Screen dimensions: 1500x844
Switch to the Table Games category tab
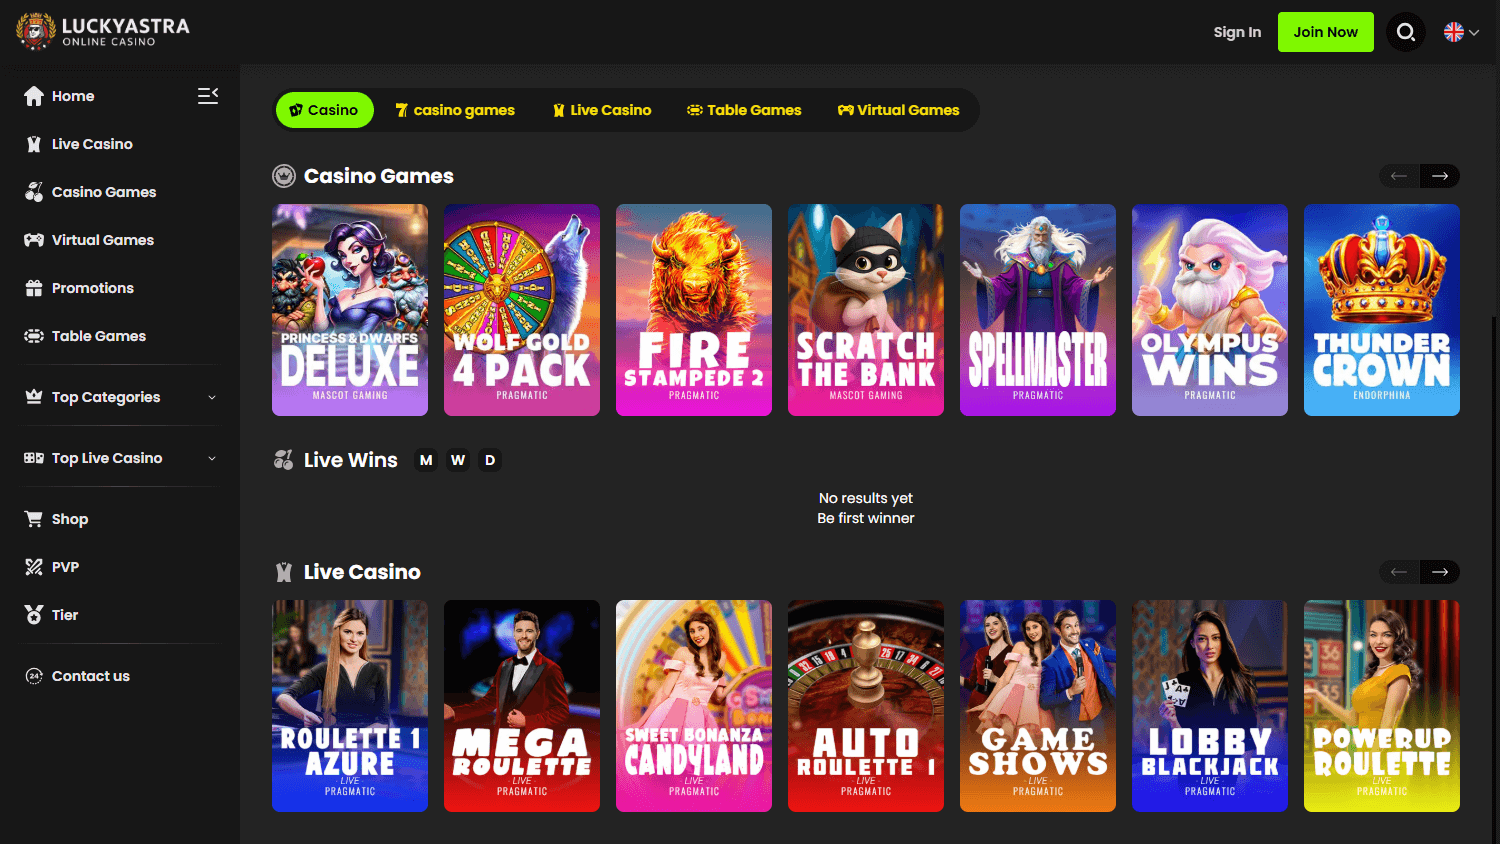click(x=744, y=110)
